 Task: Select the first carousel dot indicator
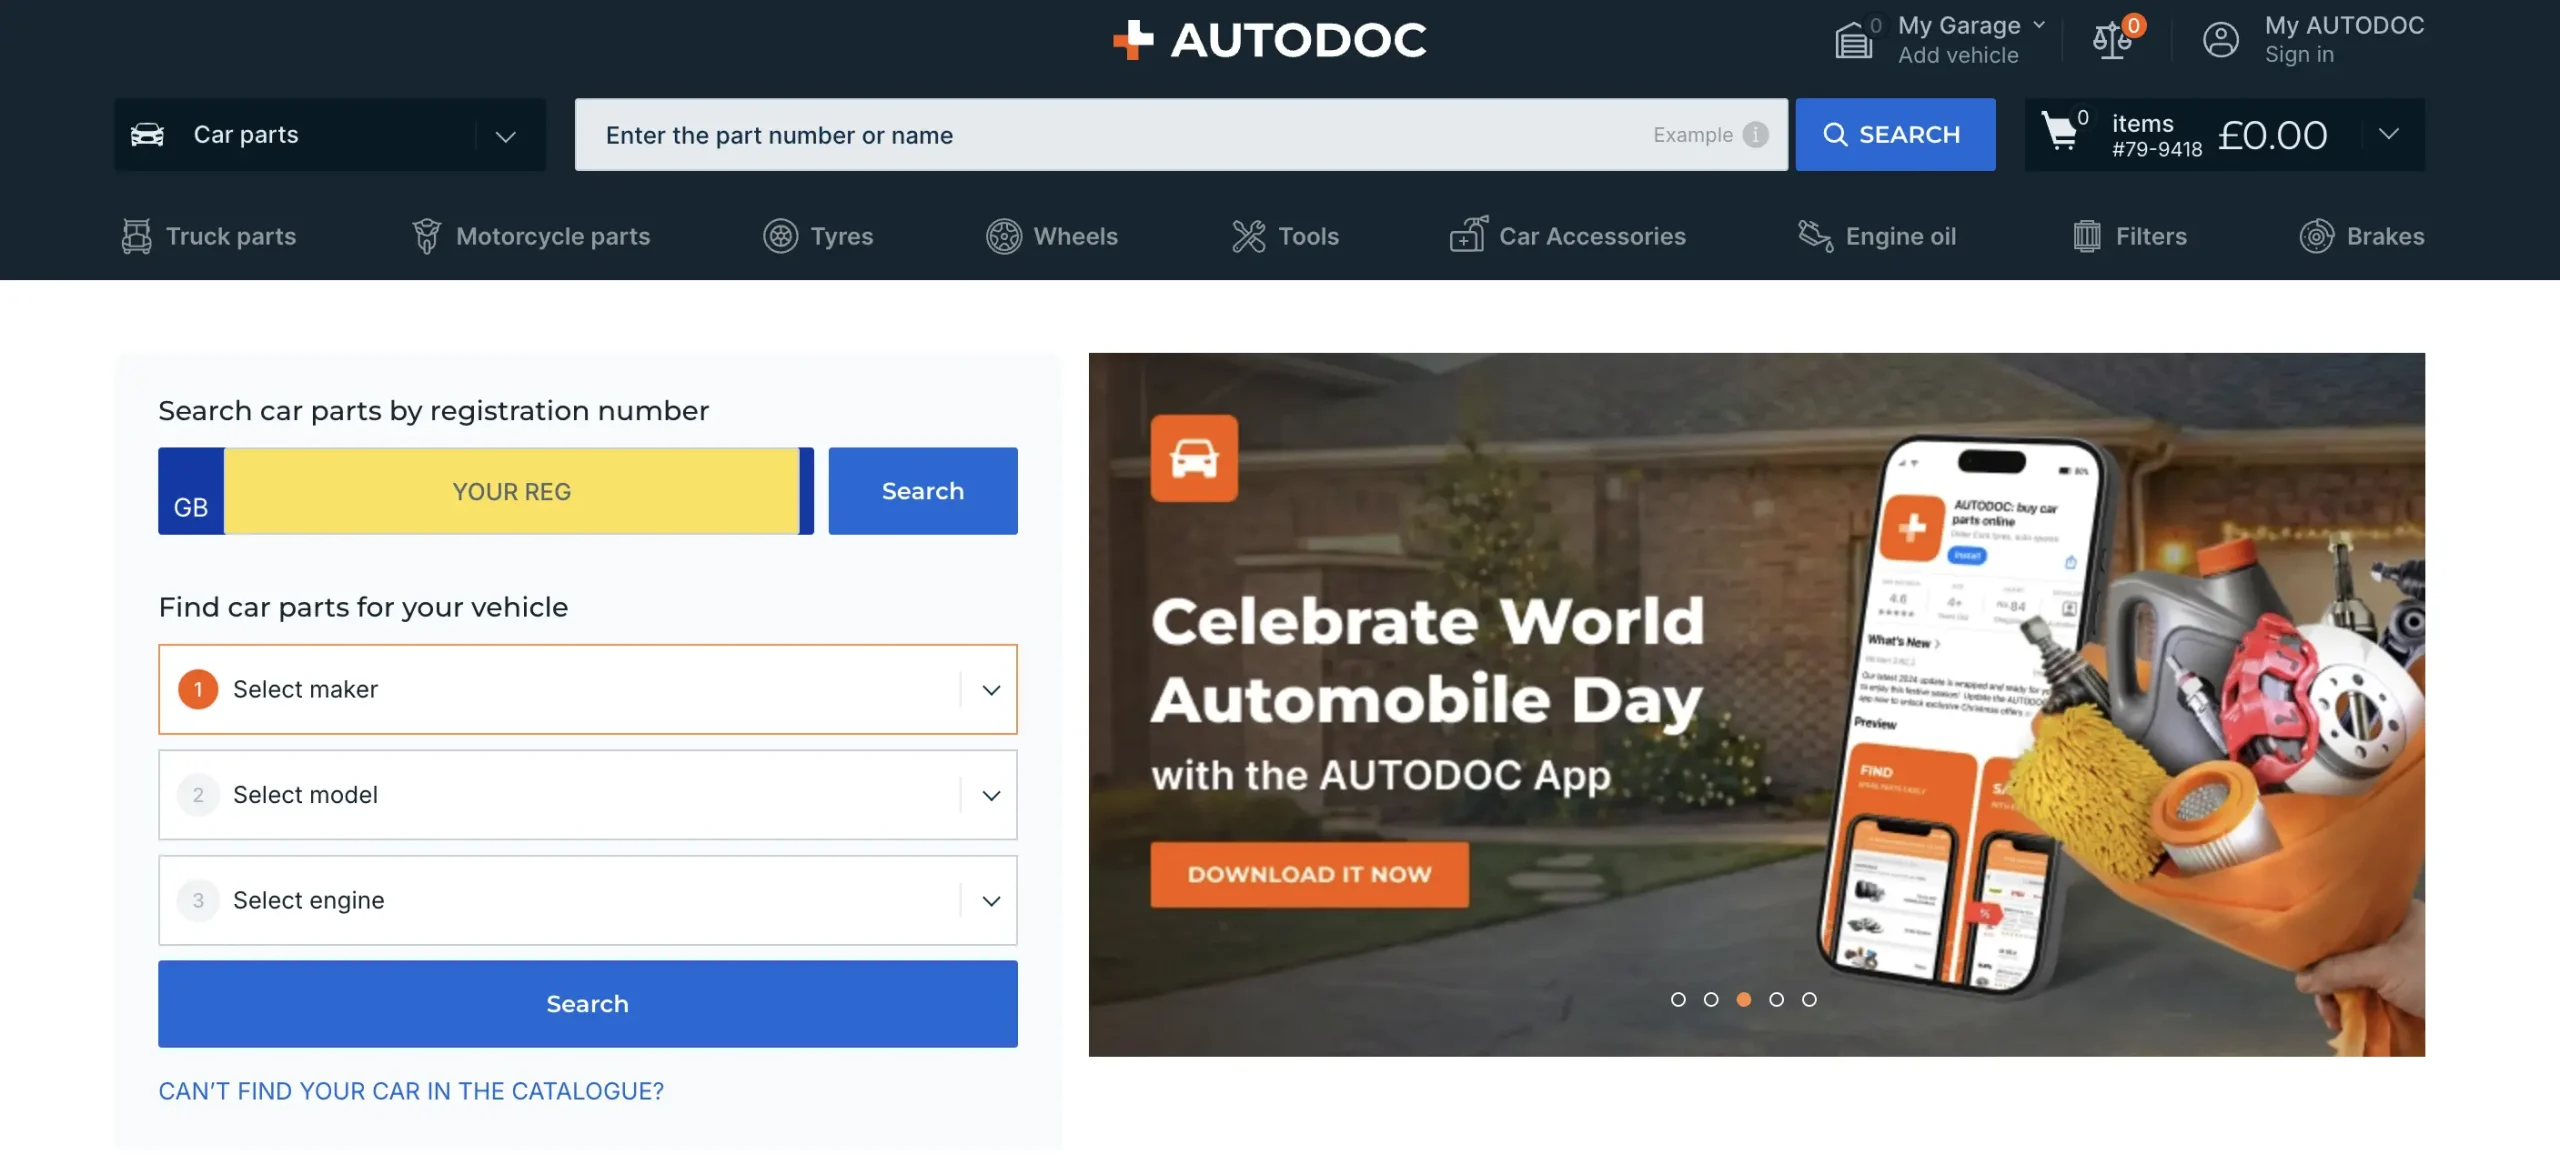[1678, 999]
